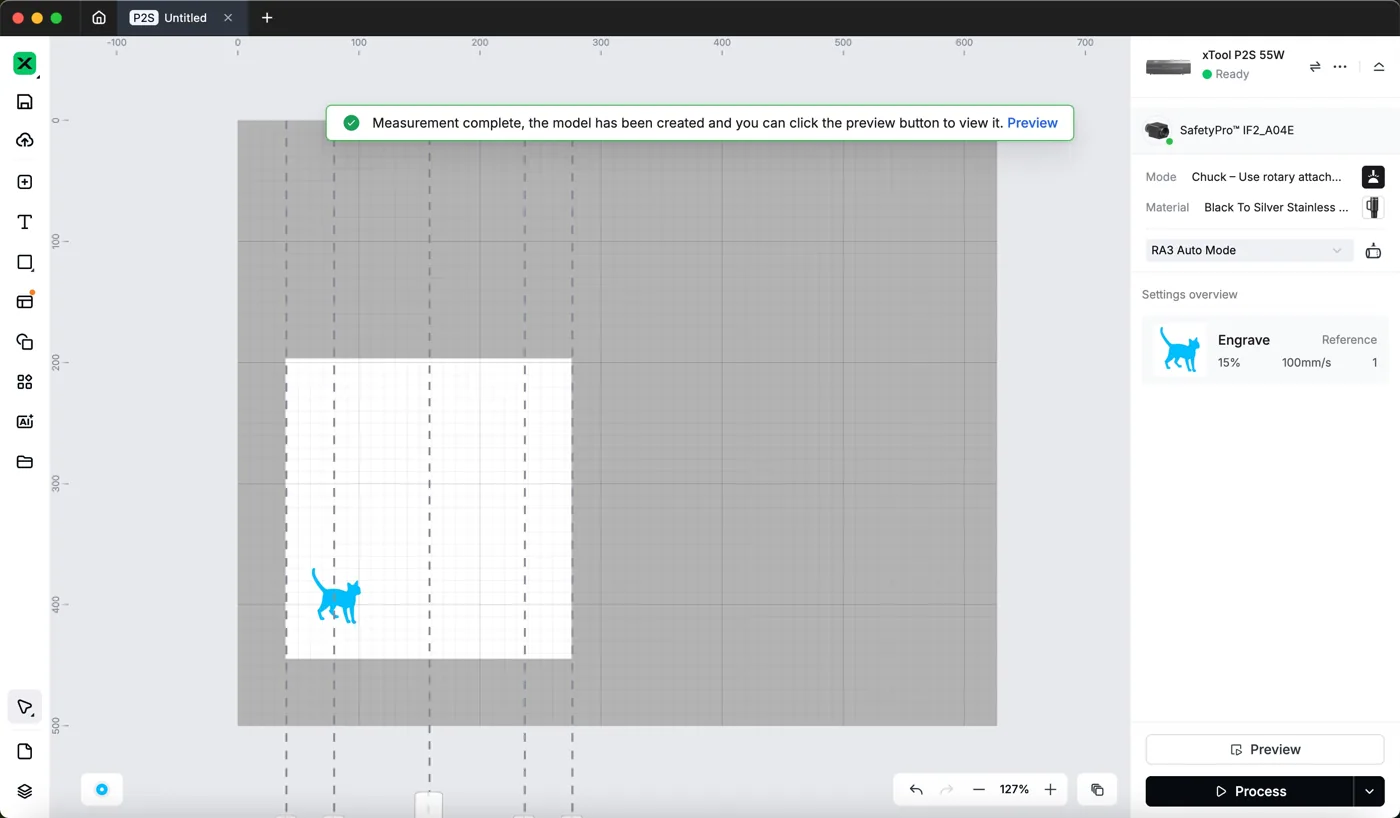Toggle the camera dot button bottom-left
The width and height of the screenshot is (1400, 818).
(x=102, y=790)
